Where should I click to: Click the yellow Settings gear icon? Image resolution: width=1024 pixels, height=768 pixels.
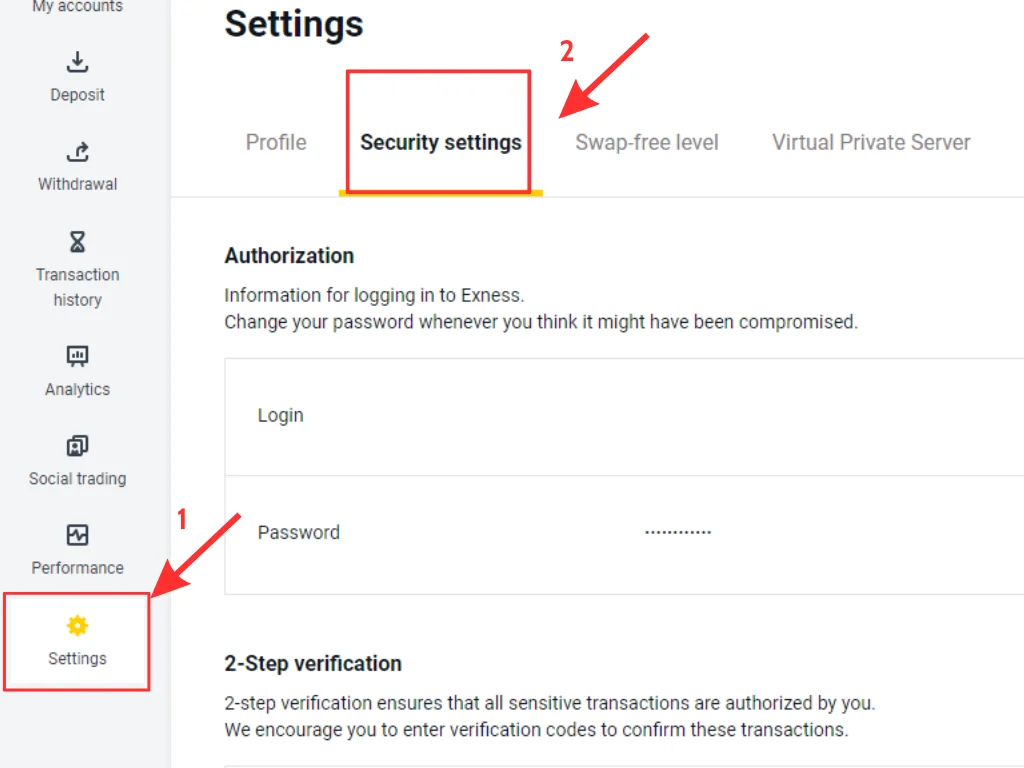point(77,626)
